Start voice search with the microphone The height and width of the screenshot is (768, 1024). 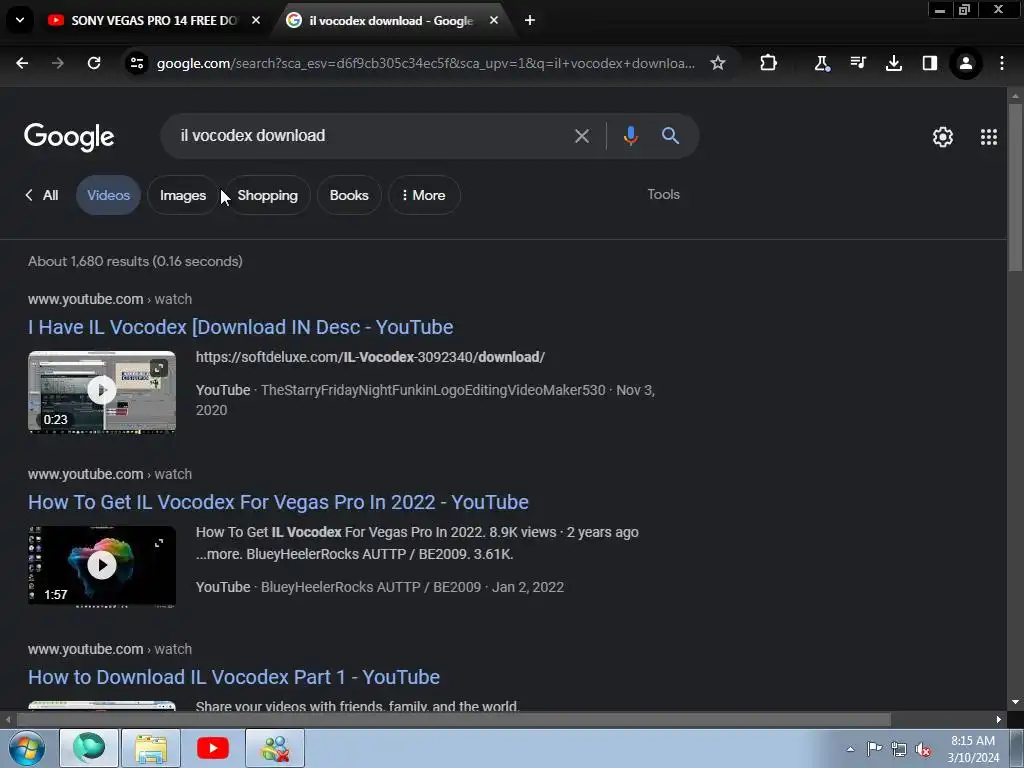tap(630, 136)
